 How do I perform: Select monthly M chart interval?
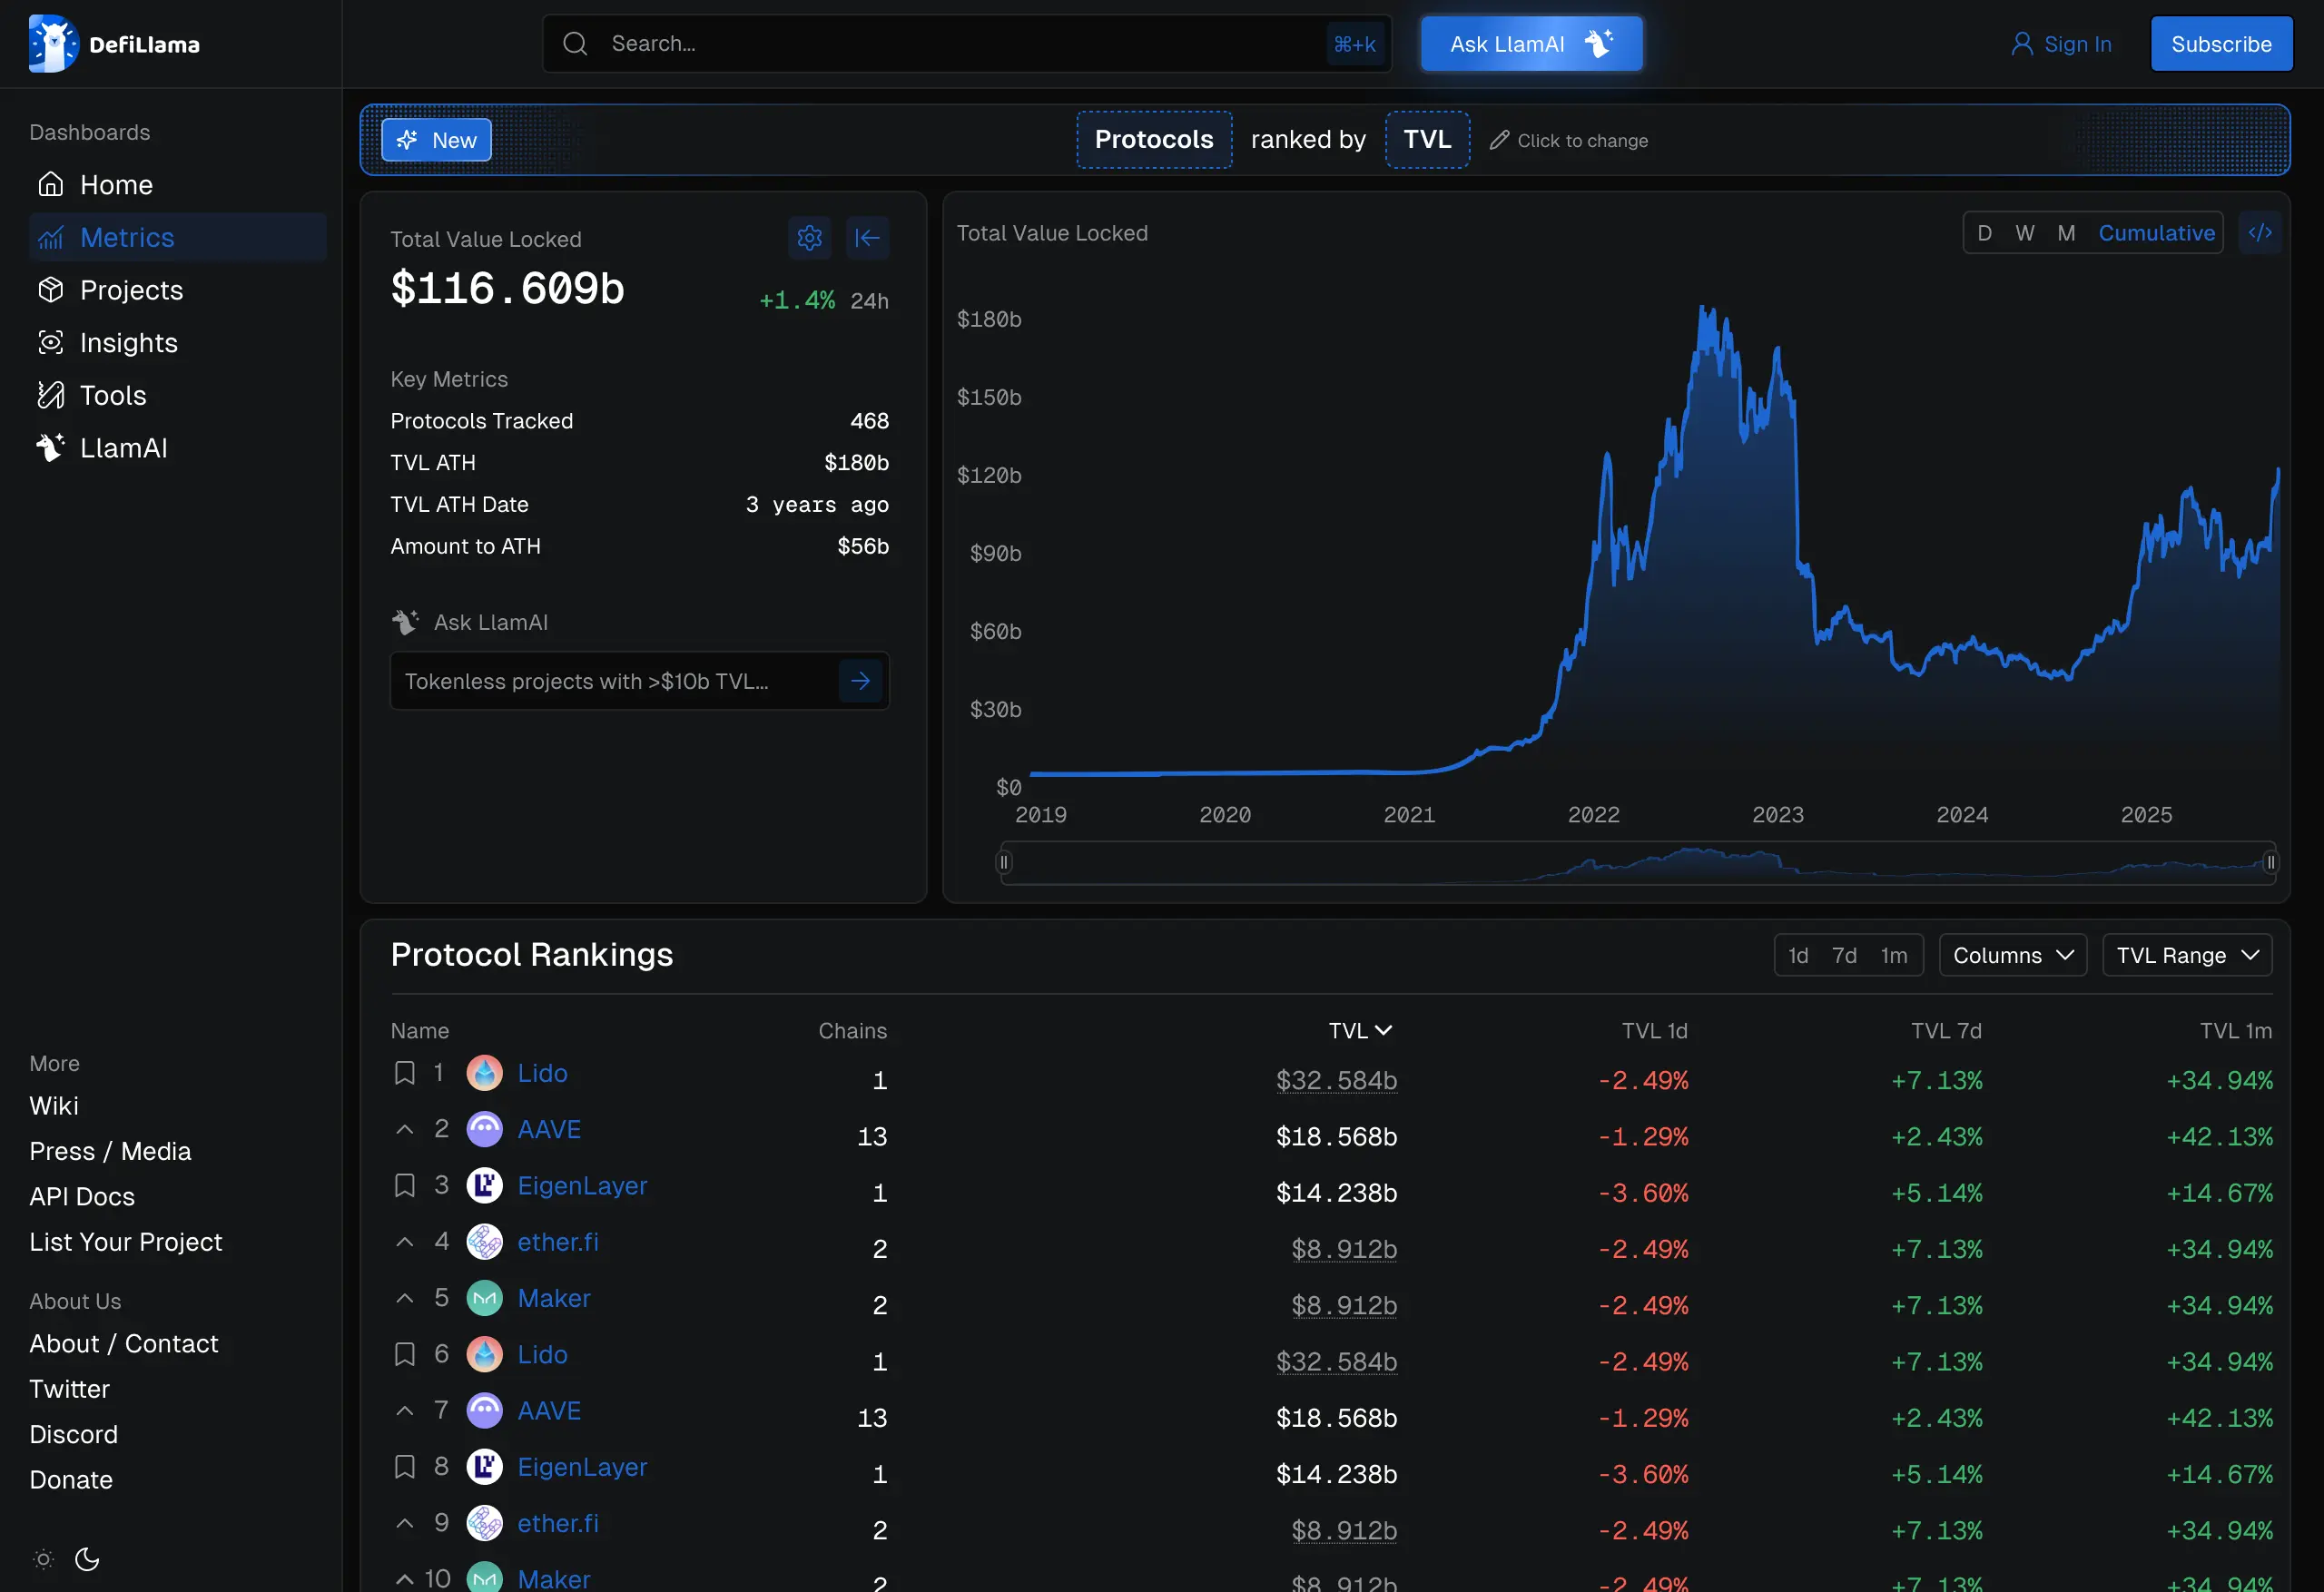click(2066, 233)
